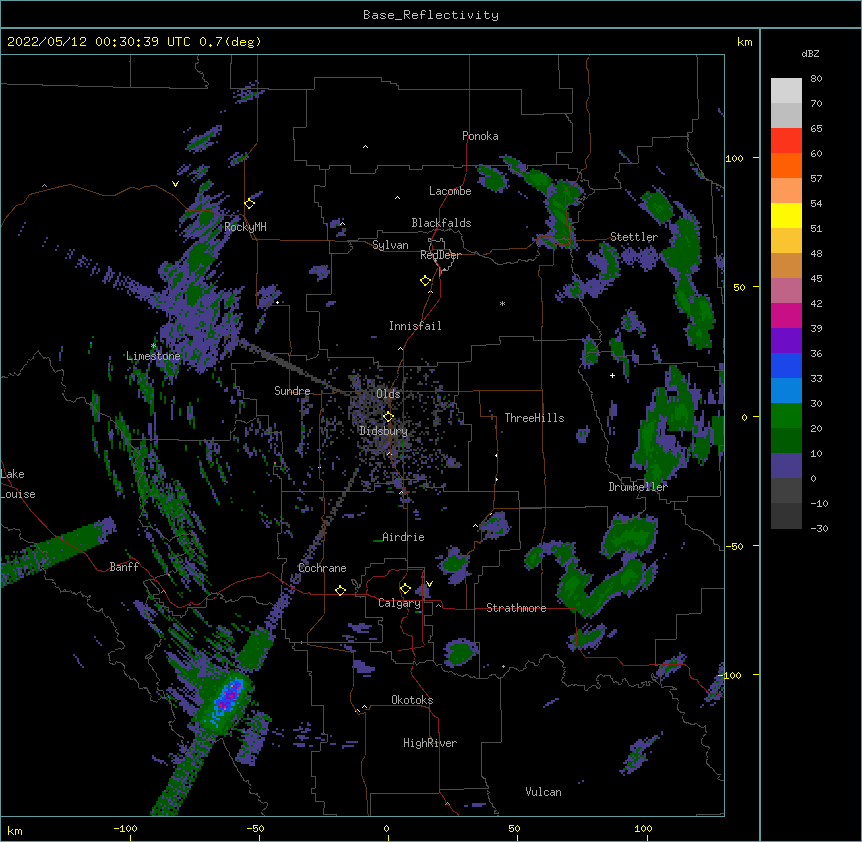Click the Drumheller town label

(638, 487)
